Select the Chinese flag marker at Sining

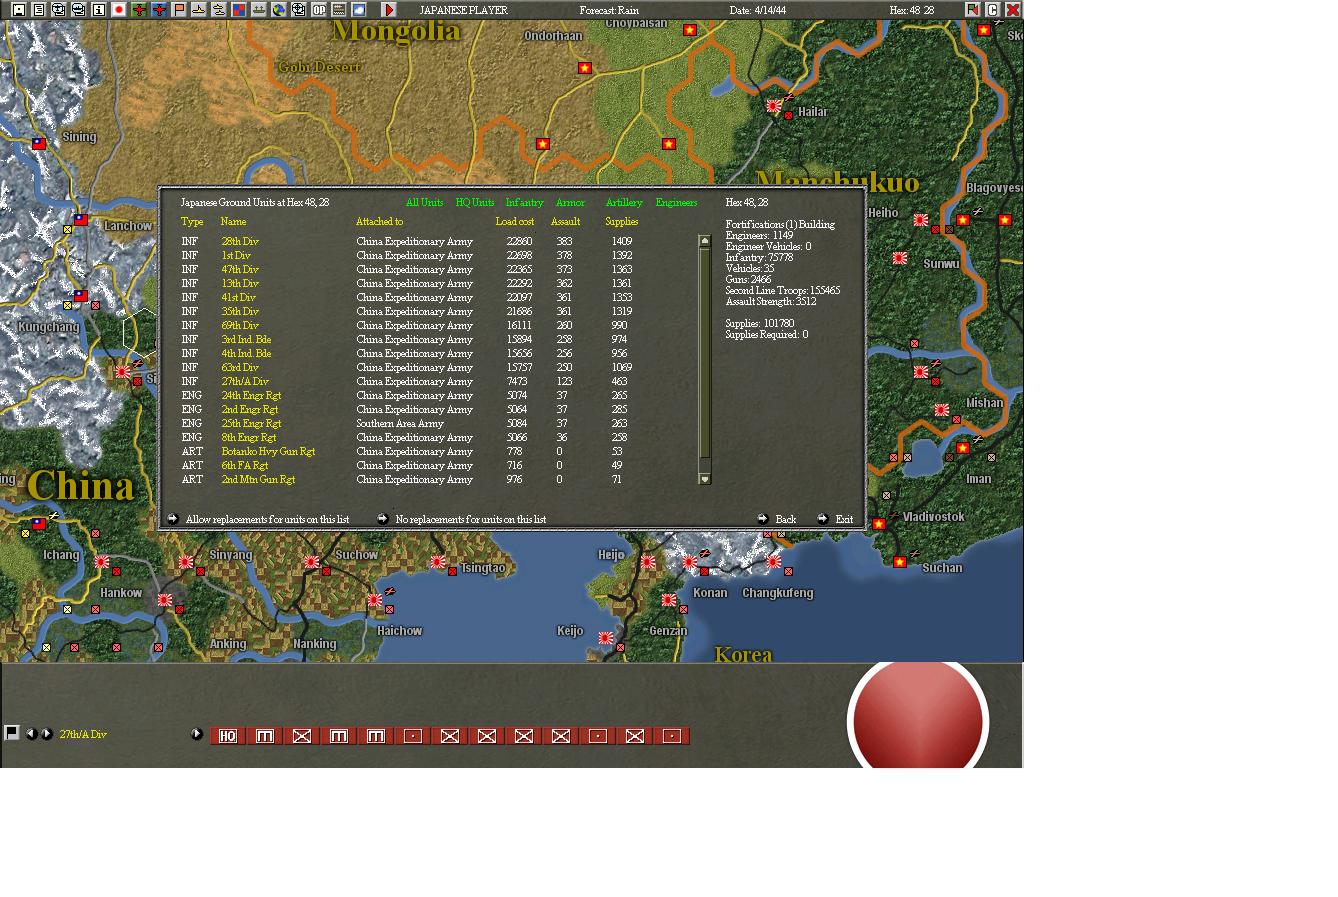click(39, 144)
